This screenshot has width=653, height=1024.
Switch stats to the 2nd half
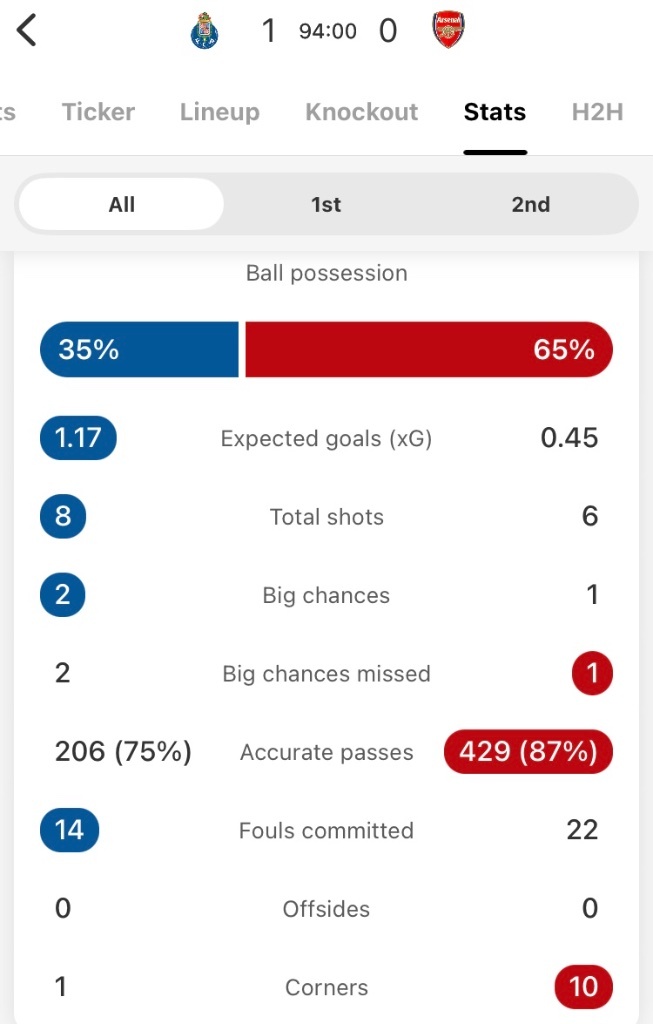530,204
